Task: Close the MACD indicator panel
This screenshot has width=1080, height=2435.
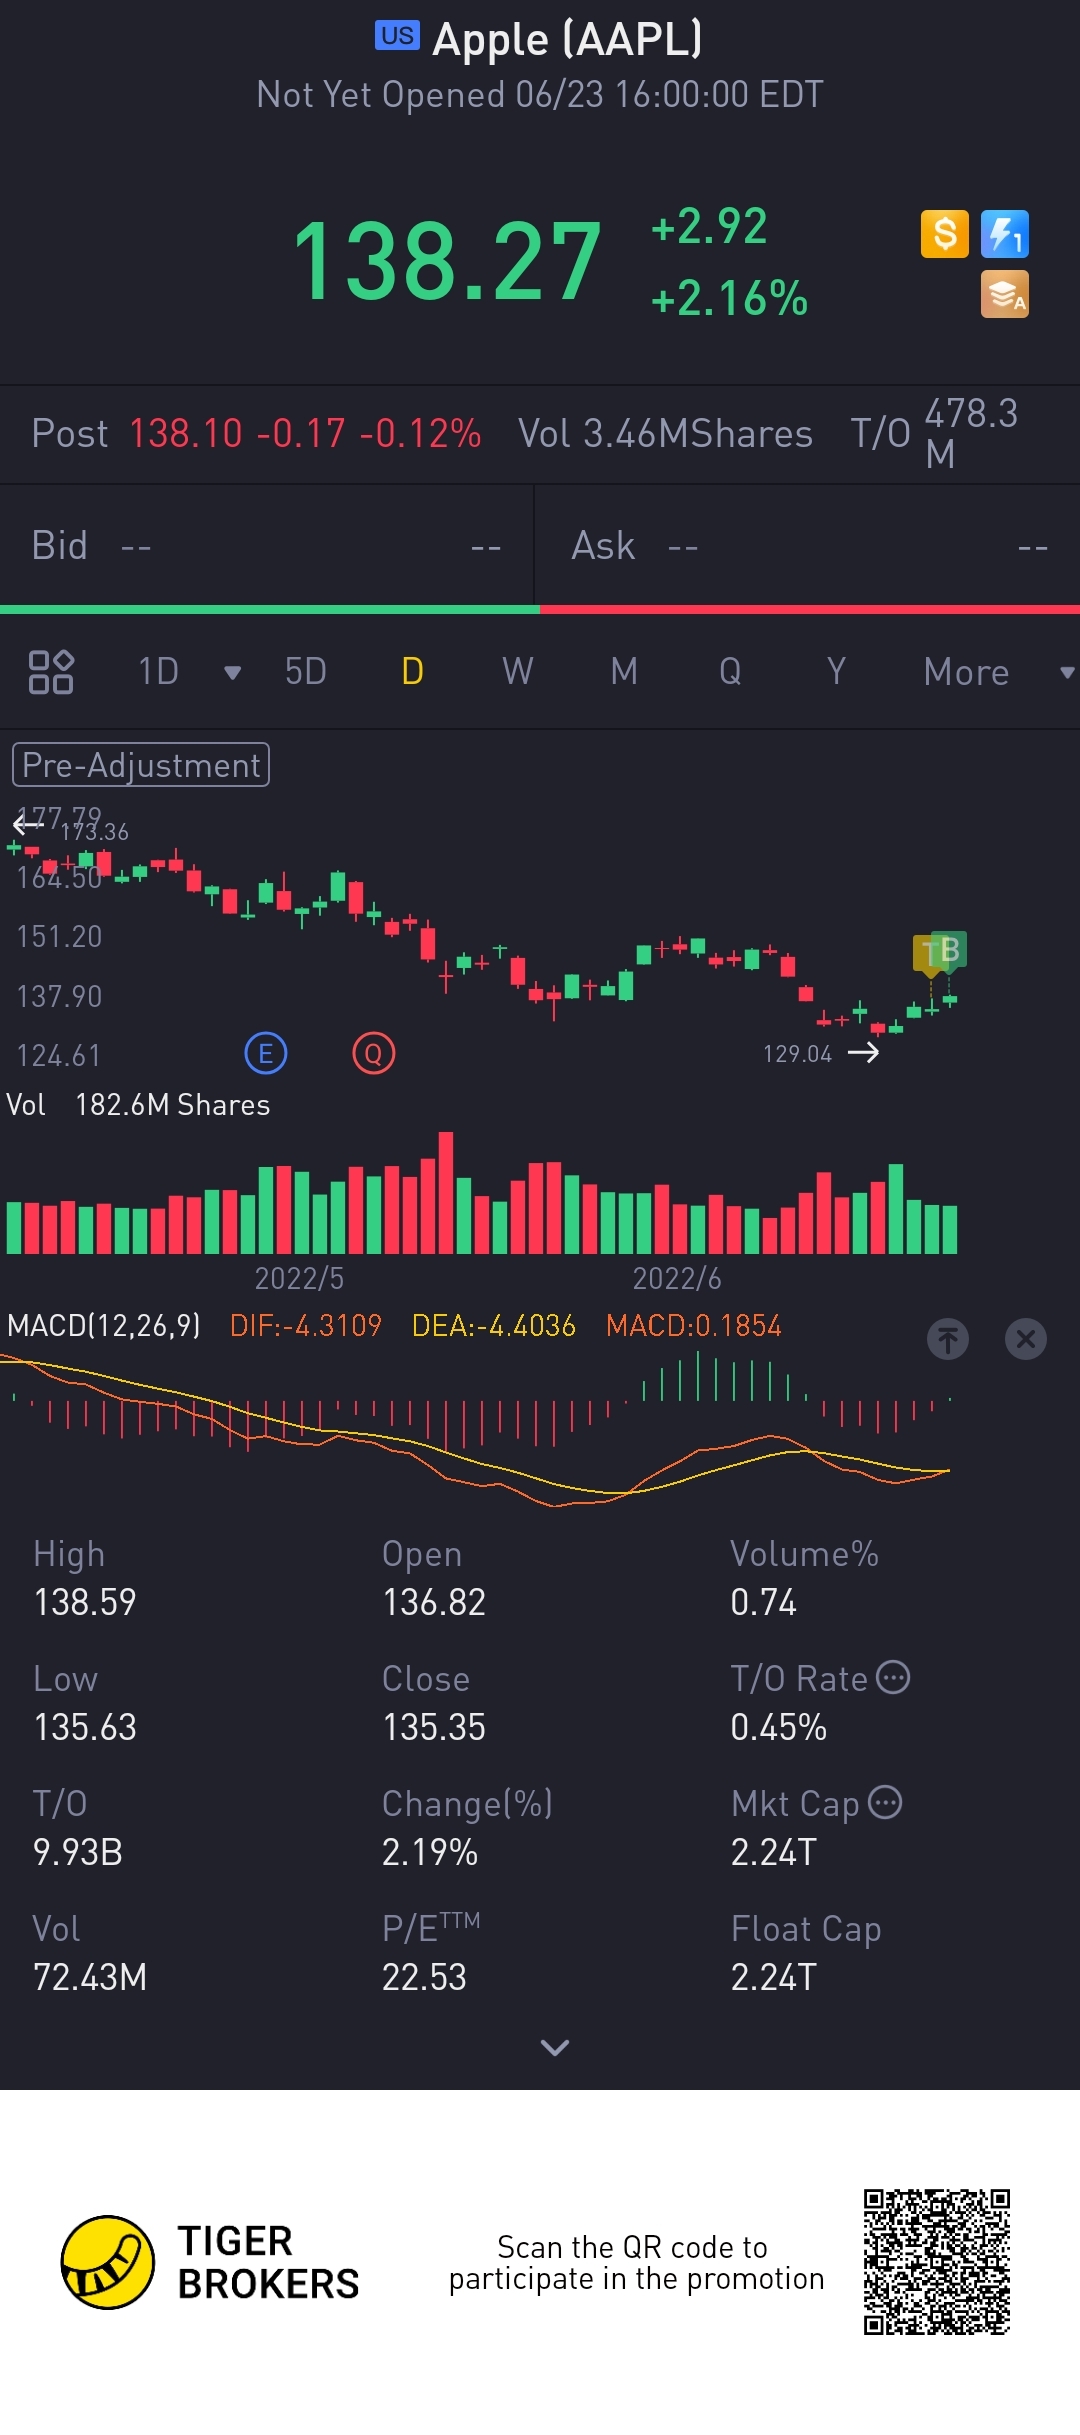Action: (1025, 1338)
